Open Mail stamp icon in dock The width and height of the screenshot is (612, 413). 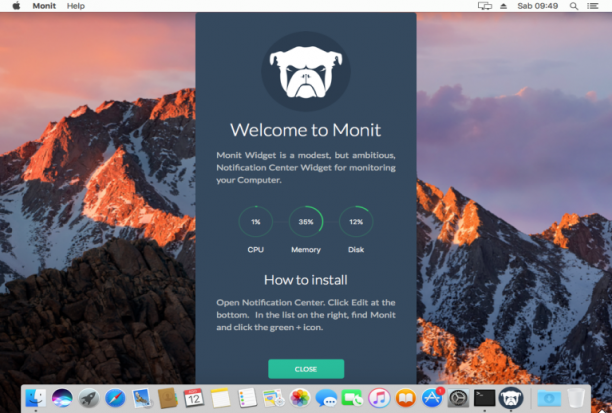point(142,398)
